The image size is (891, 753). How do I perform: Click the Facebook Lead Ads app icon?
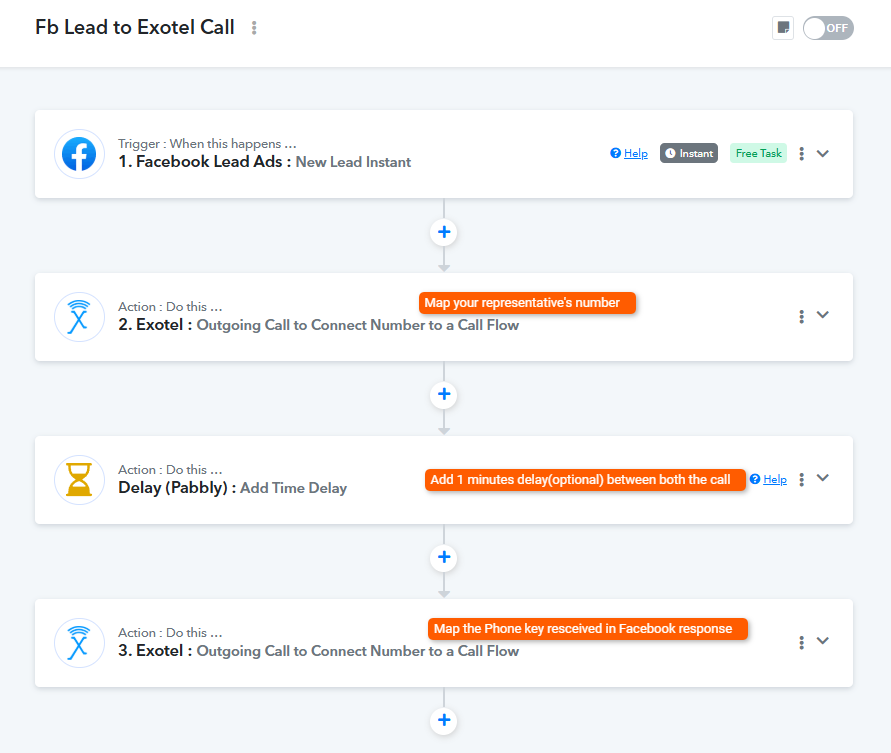click(79, 154)
